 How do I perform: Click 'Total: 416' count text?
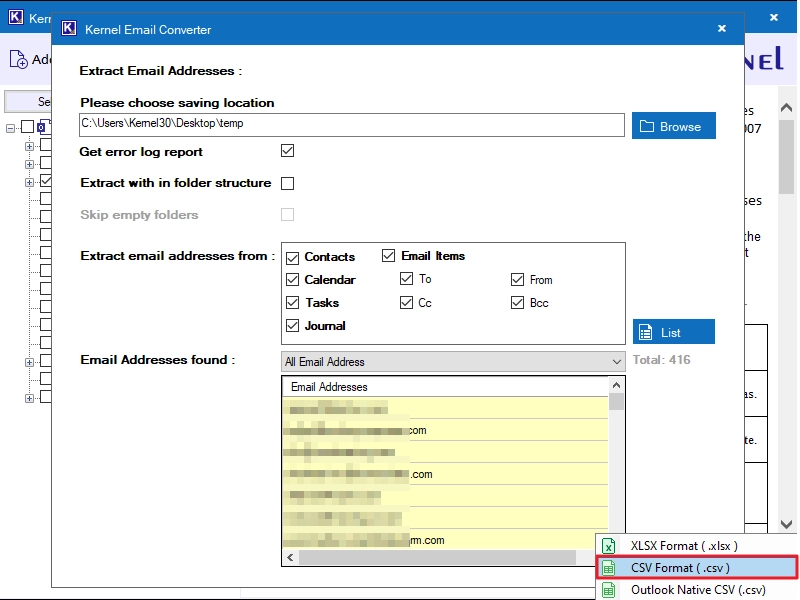661,360
